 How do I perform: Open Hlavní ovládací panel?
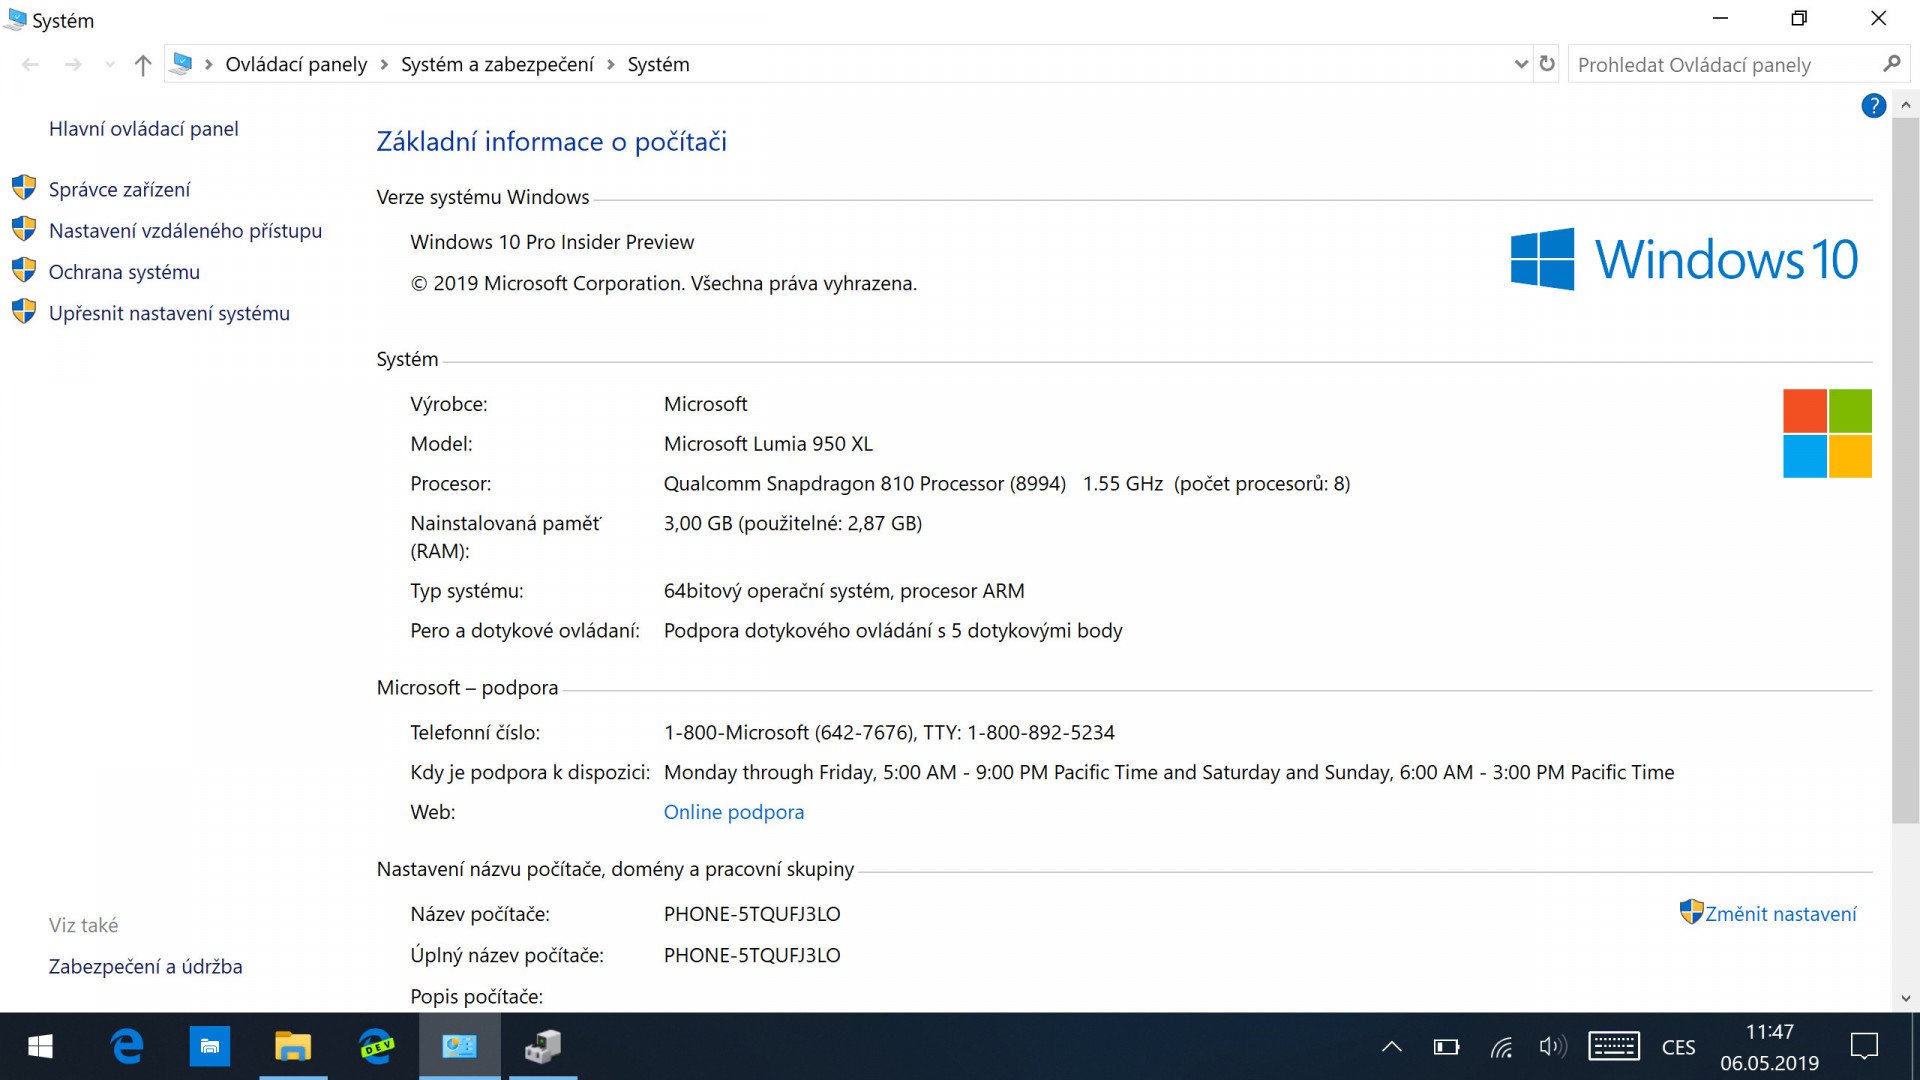(x=144, y=129)
